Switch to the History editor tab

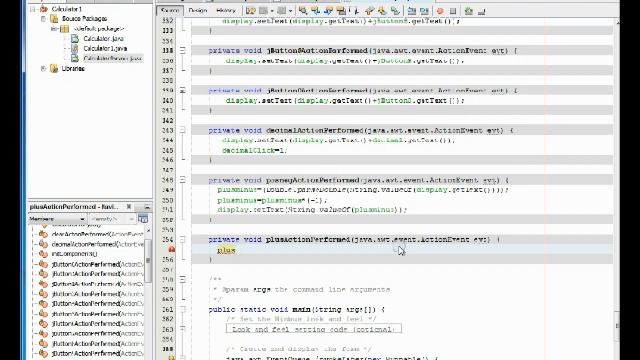tap(226, 11)
